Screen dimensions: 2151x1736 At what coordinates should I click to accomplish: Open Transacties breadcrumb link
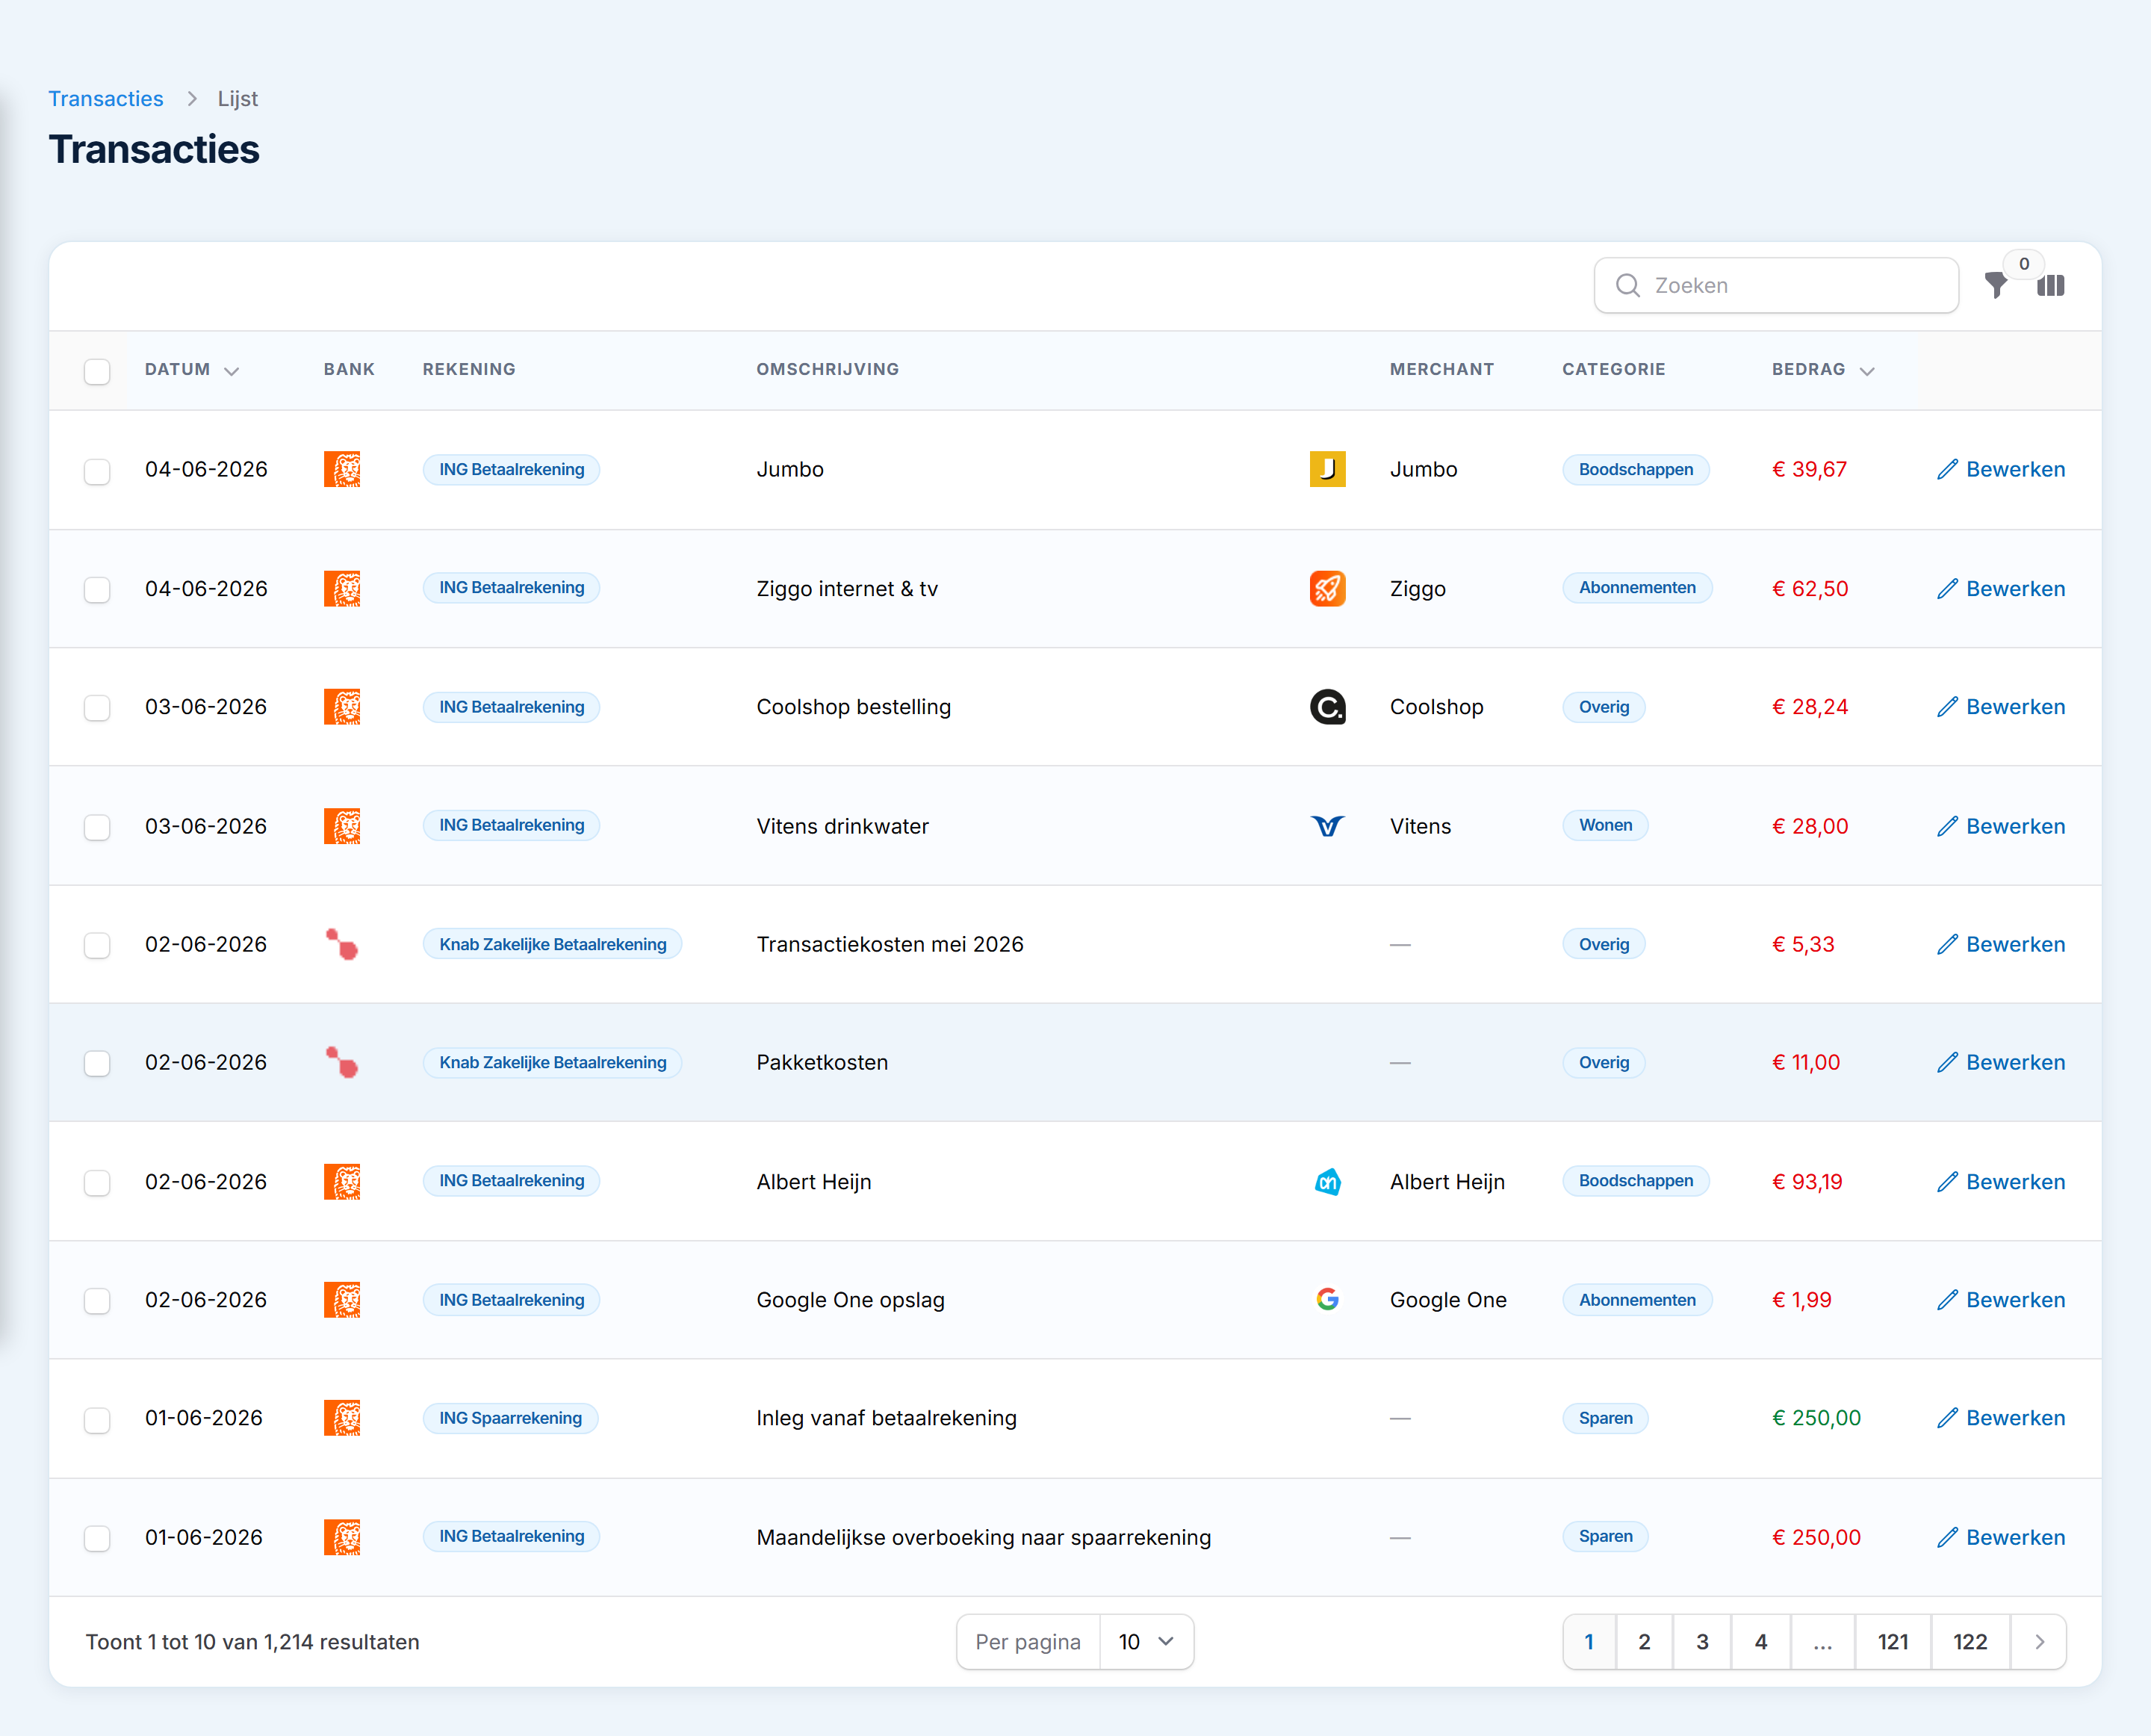tap(106, 99)
